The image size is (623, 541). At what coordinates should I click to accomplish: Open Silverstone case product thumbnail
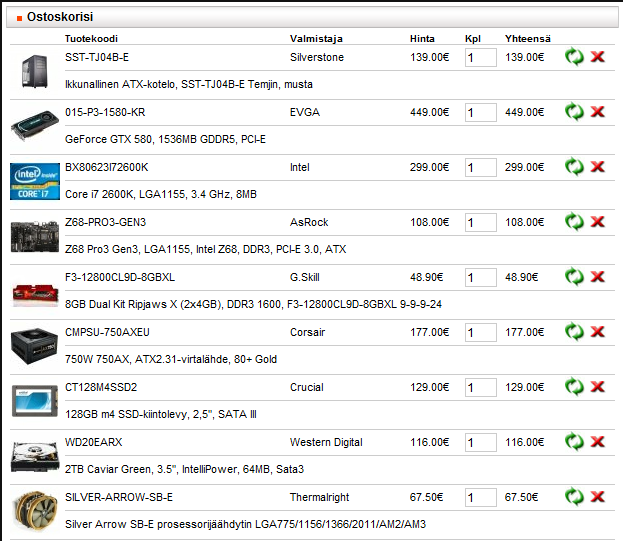coord(35,71)
